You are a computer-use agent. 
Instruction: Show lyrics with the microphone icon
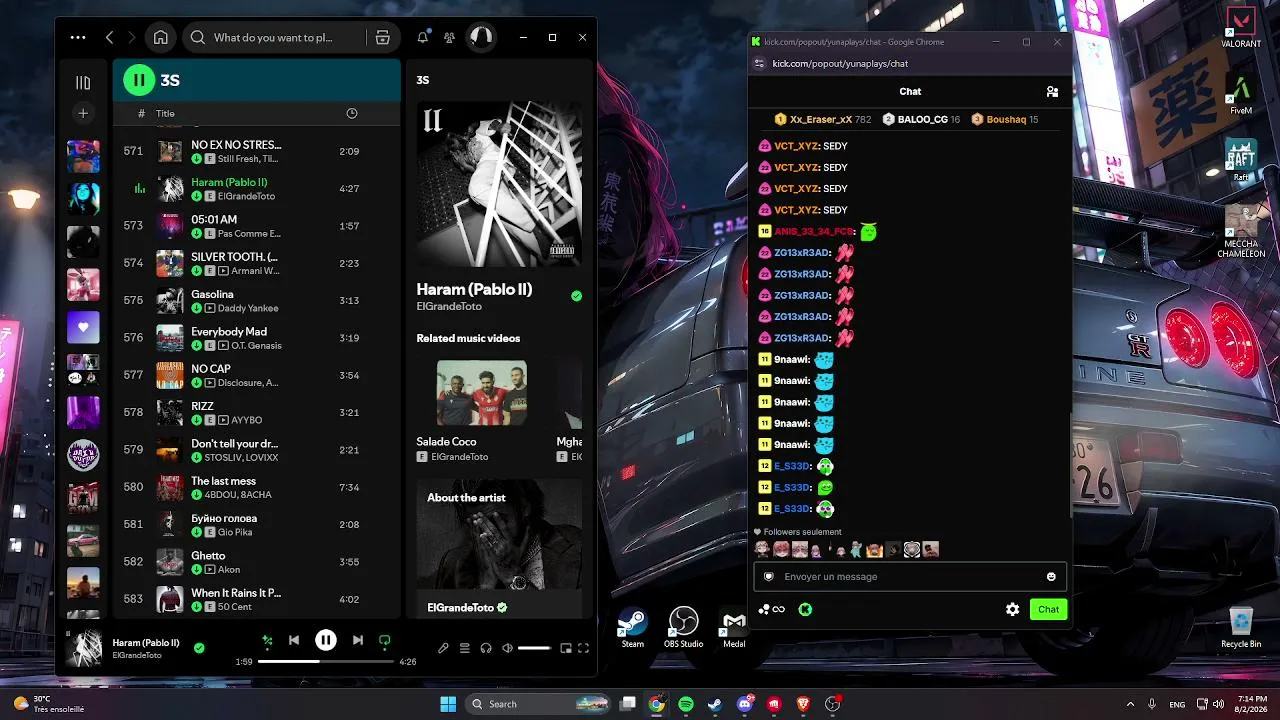coord(444,648)
